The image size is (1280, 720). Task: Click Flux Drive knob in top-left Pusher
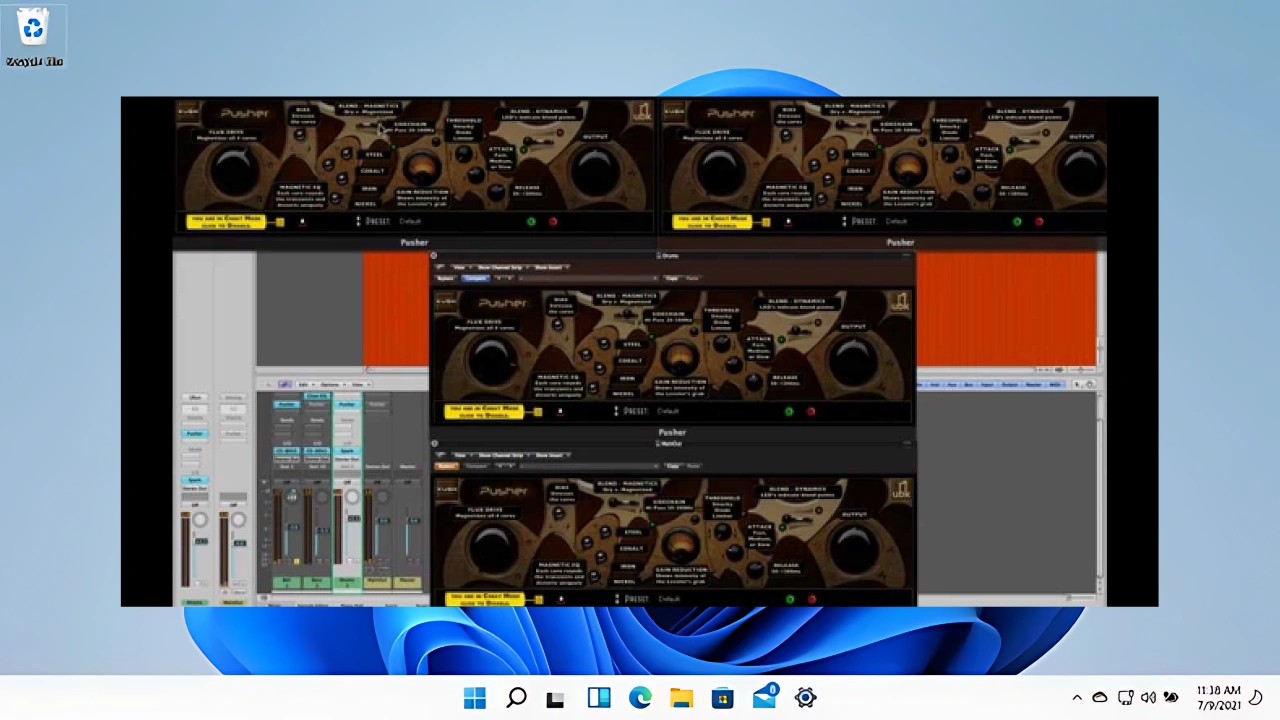click(x=235, y=171)
